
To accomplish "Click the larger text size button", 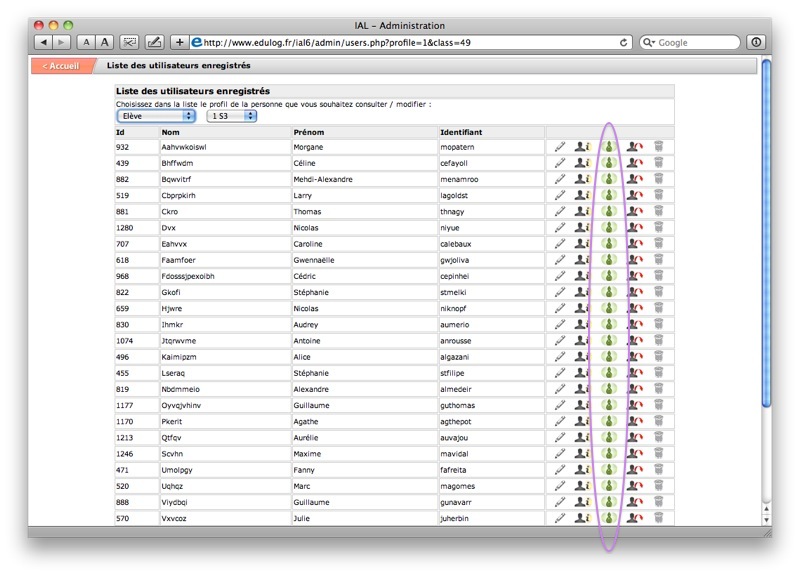I will [x=104, y=42].
